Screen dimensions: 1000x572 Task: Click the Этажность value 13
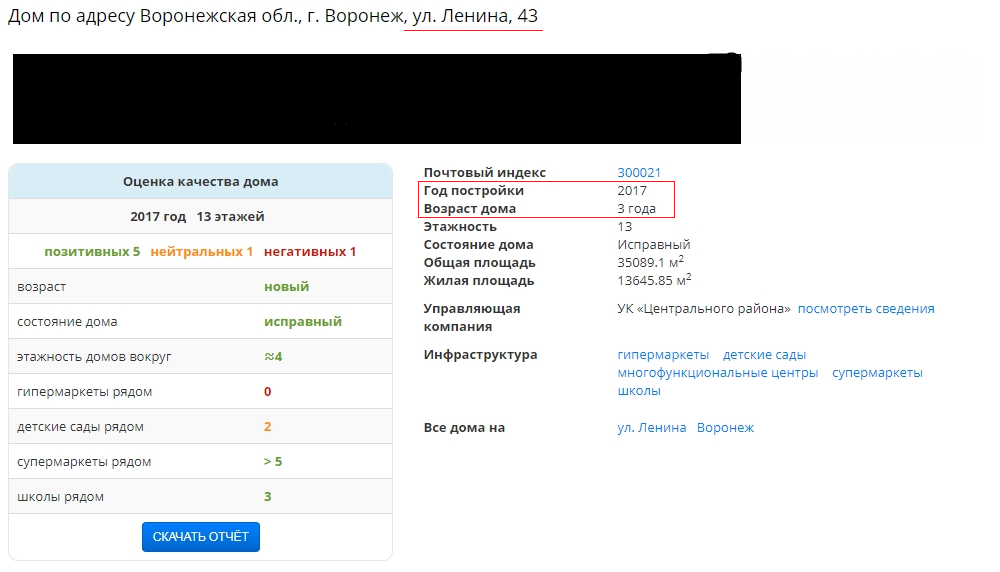[x=624, y=226]
